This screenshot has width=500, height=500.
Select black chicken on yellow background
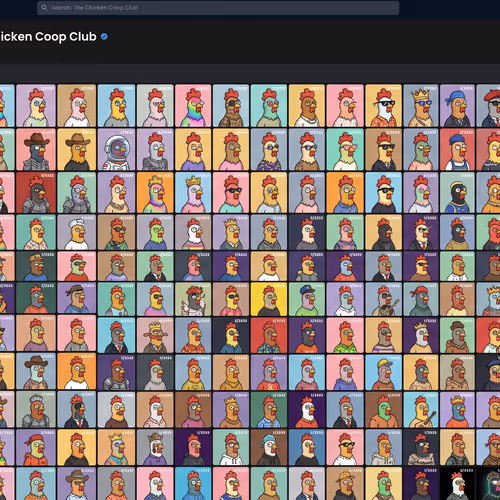point(383,232)
